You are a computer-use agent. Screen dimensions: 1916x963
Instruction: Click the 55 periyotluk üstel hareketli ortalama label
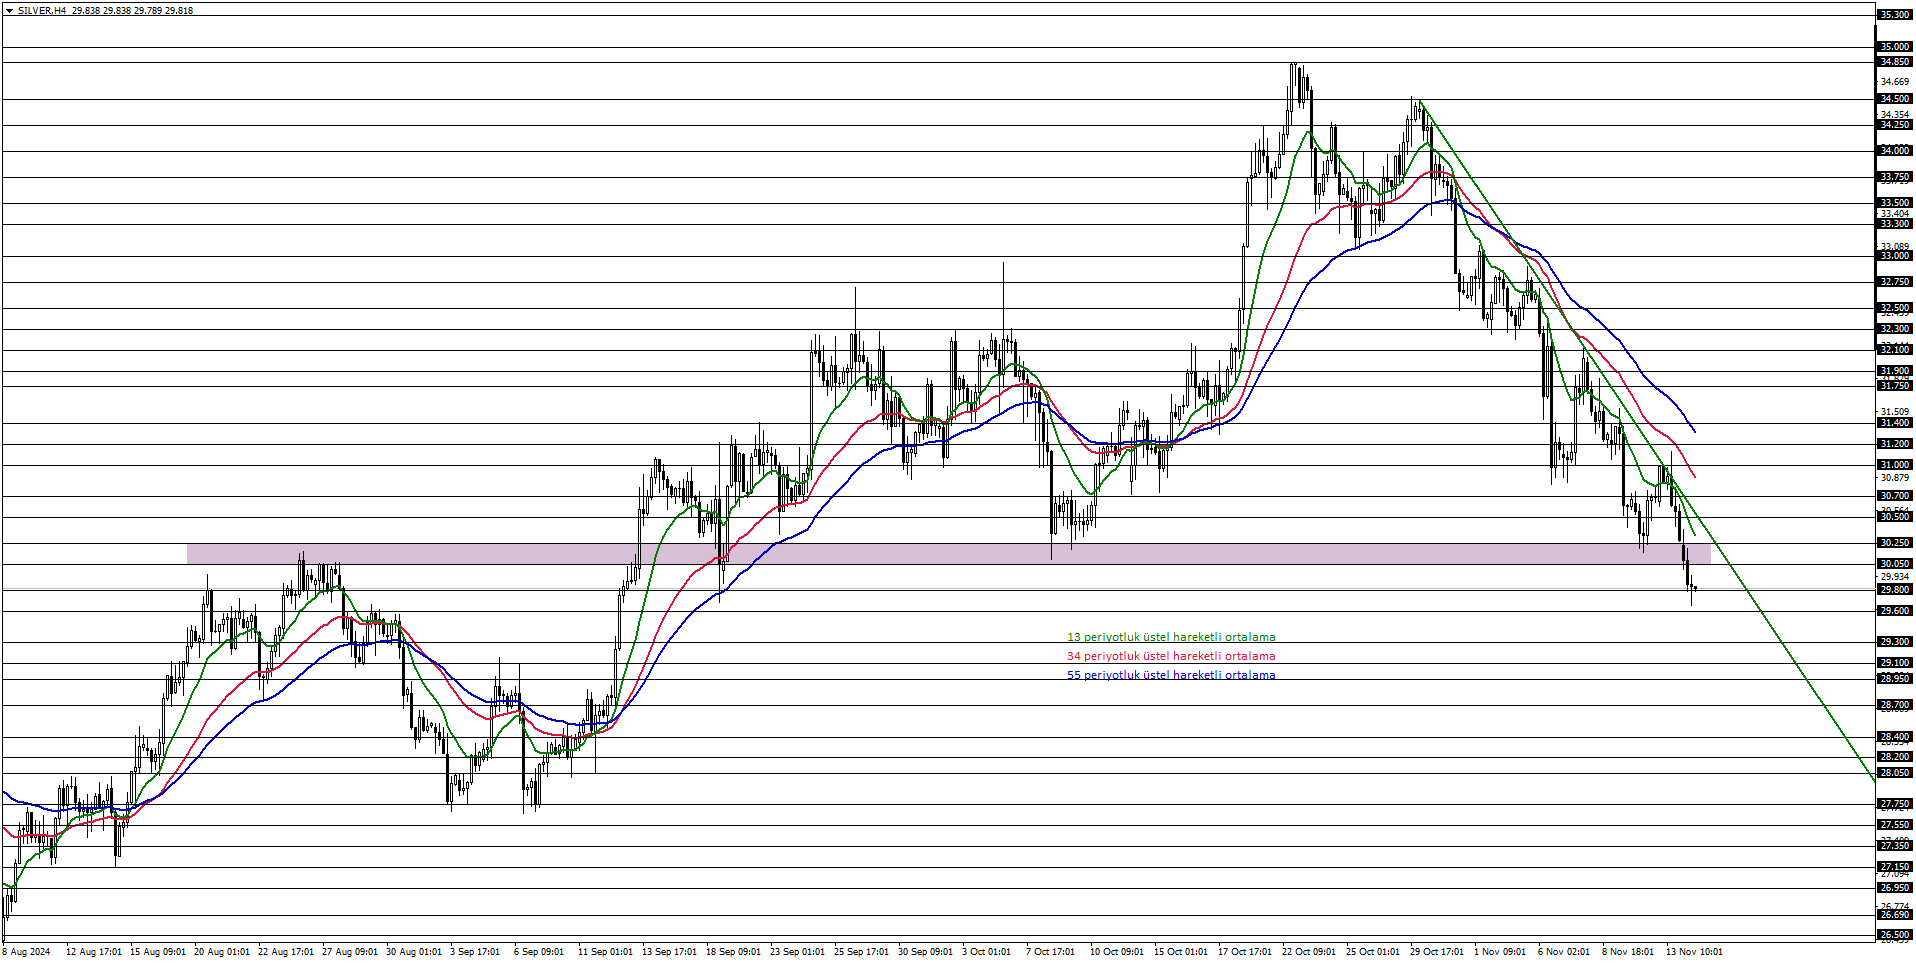coord(1171,675)
